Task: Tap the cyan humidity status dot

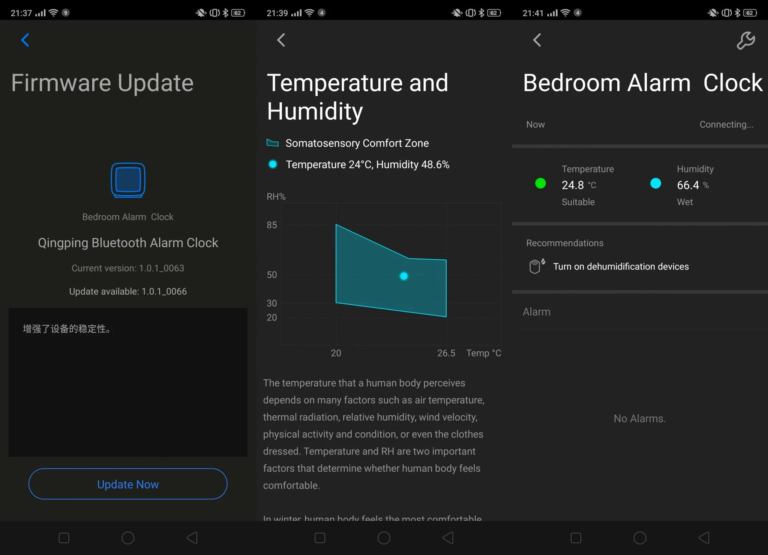Action: pyautogui.click(x=655, y=183)
